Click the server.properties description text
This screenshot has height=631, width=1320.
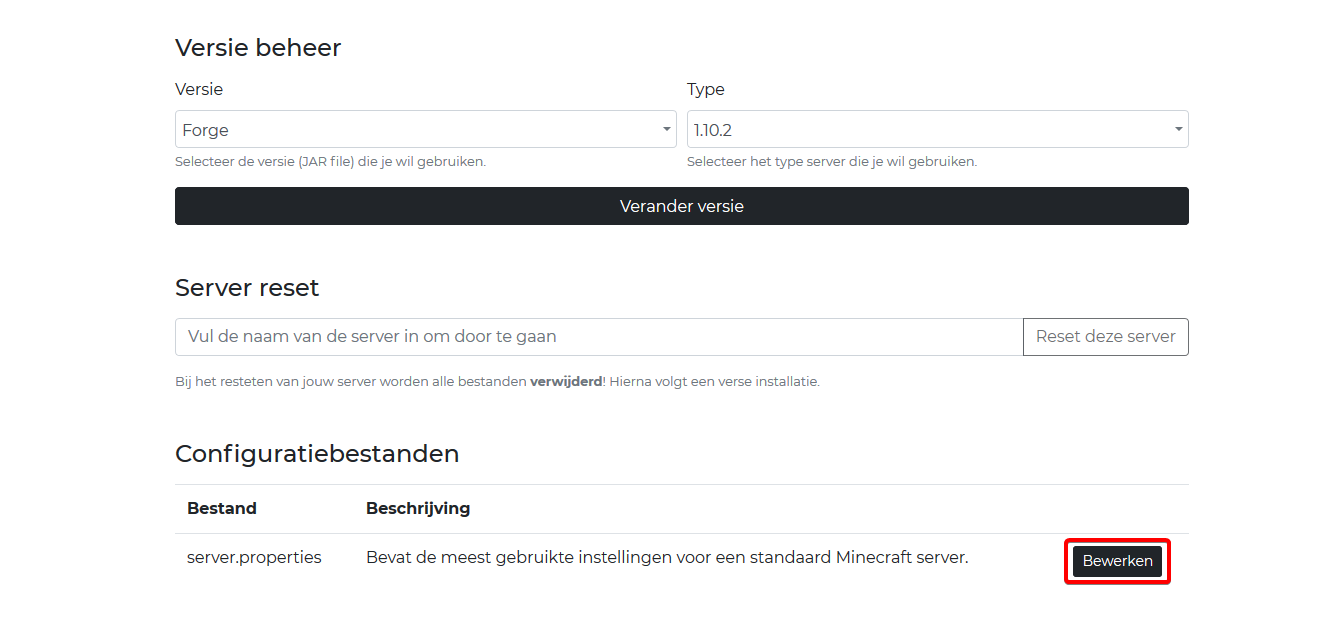coord(667,558)
